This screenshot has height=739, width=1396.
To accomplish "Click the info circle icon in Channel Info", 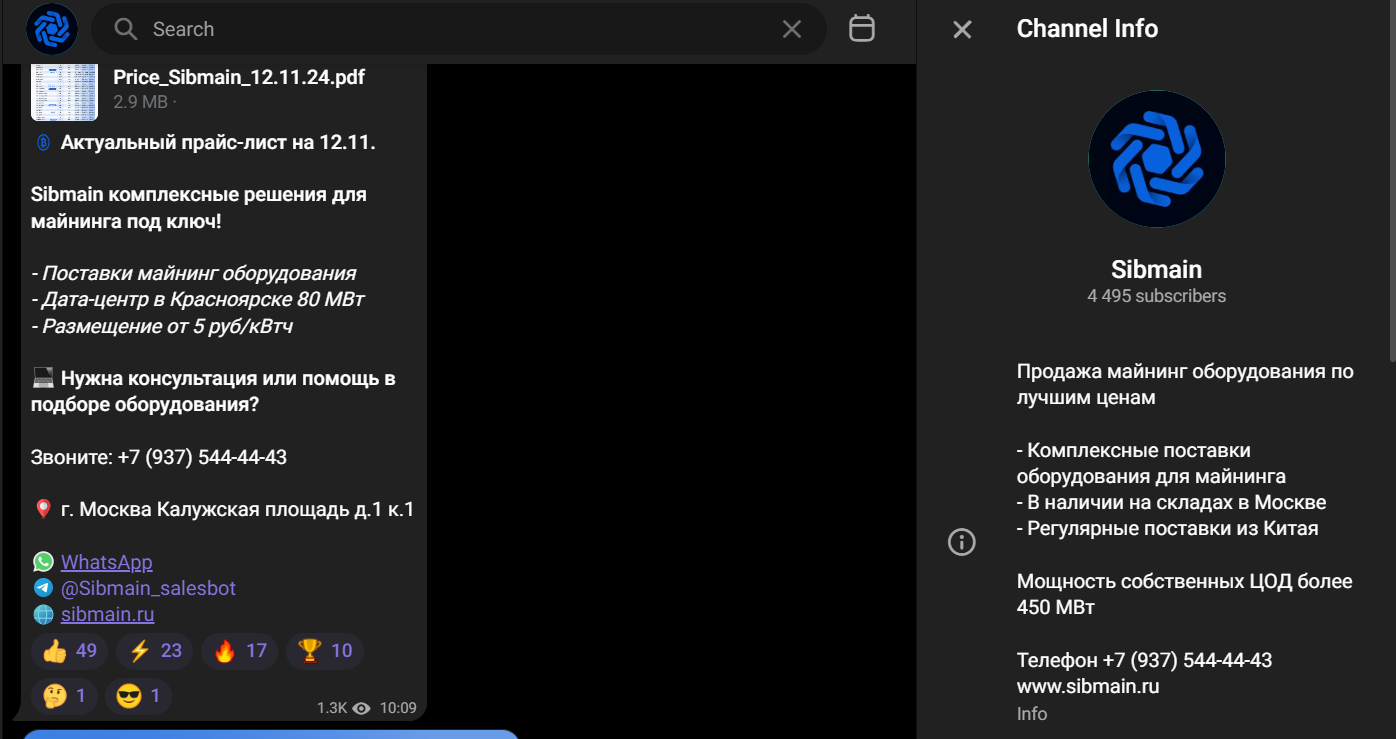I will pyautogui.click(x=962, y=542).
